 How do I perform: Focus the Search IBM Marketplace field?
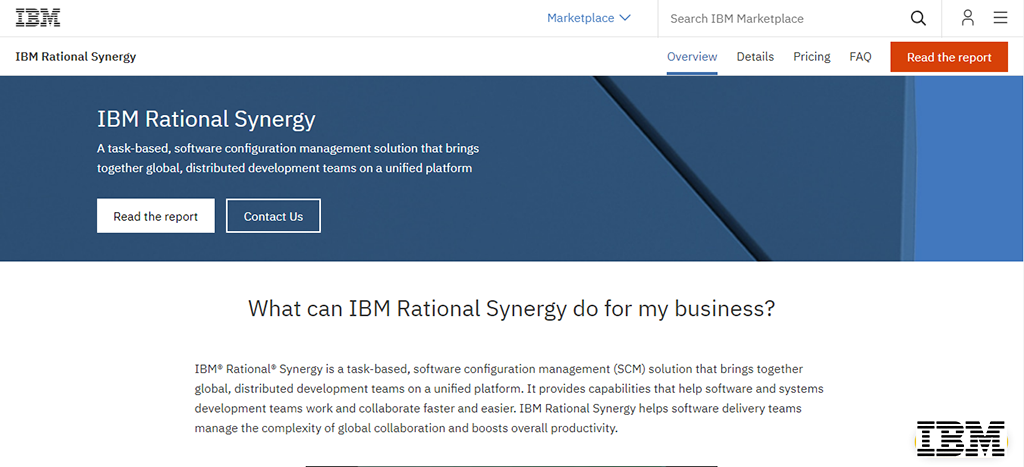(x=780, y=18)
